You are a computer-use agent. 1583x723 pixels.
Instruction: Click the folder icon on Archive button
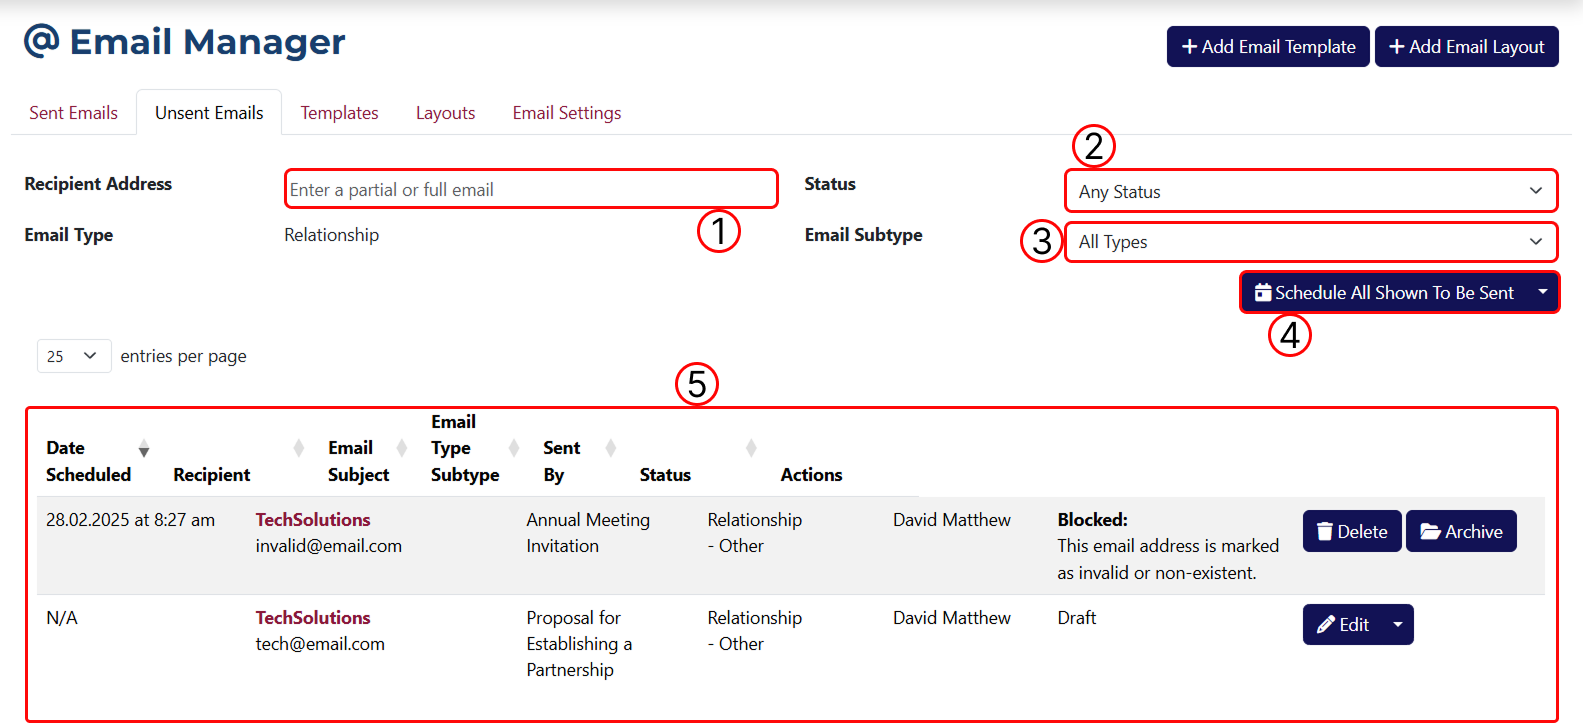[1430, 532]
